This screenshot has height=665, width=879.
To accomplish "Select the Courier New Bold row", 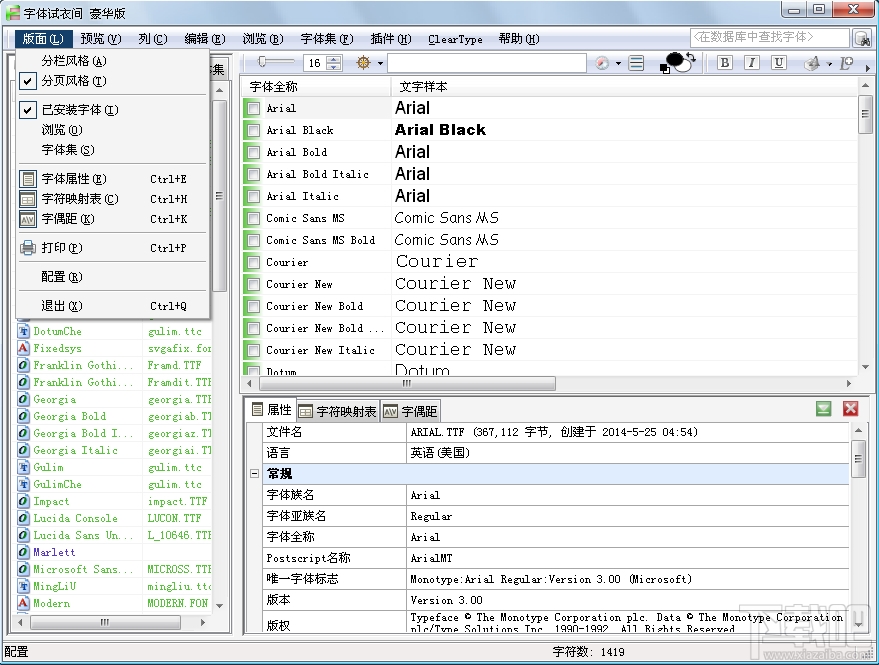I will point(550,306).
